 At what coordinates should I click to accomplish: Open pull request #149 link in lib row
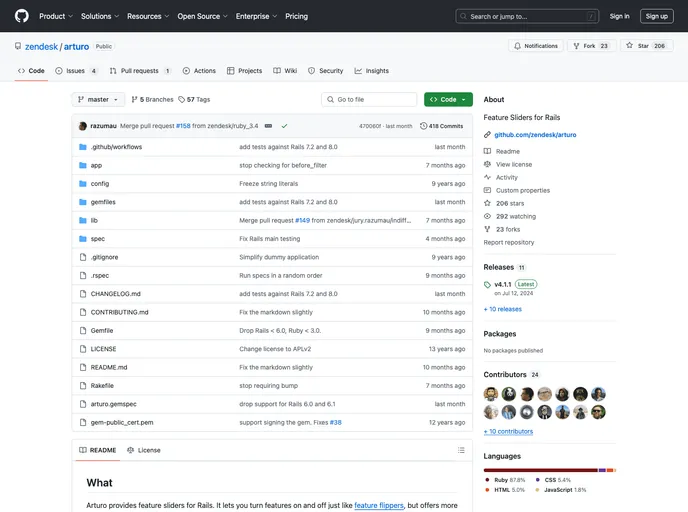tap(302, 221)
